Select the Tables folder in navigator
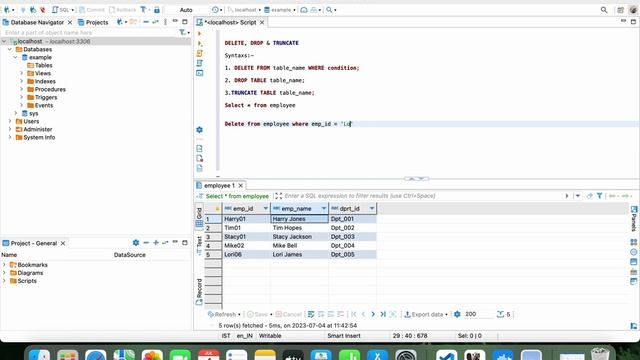This screenshot has width=640, height=360. (x=40, y=65)
